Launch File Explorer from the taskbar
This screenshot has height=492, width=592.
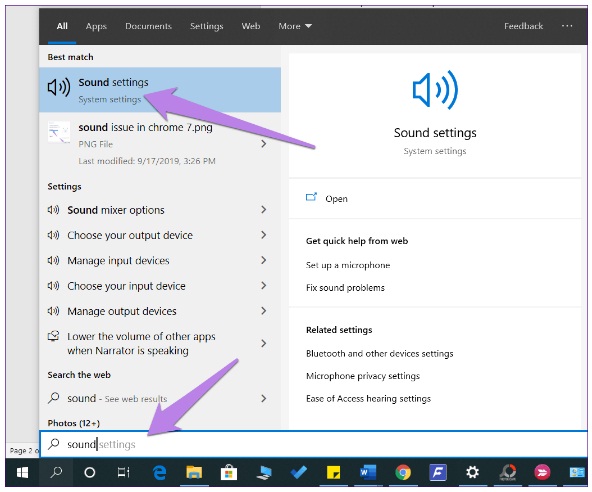[194, 472]
